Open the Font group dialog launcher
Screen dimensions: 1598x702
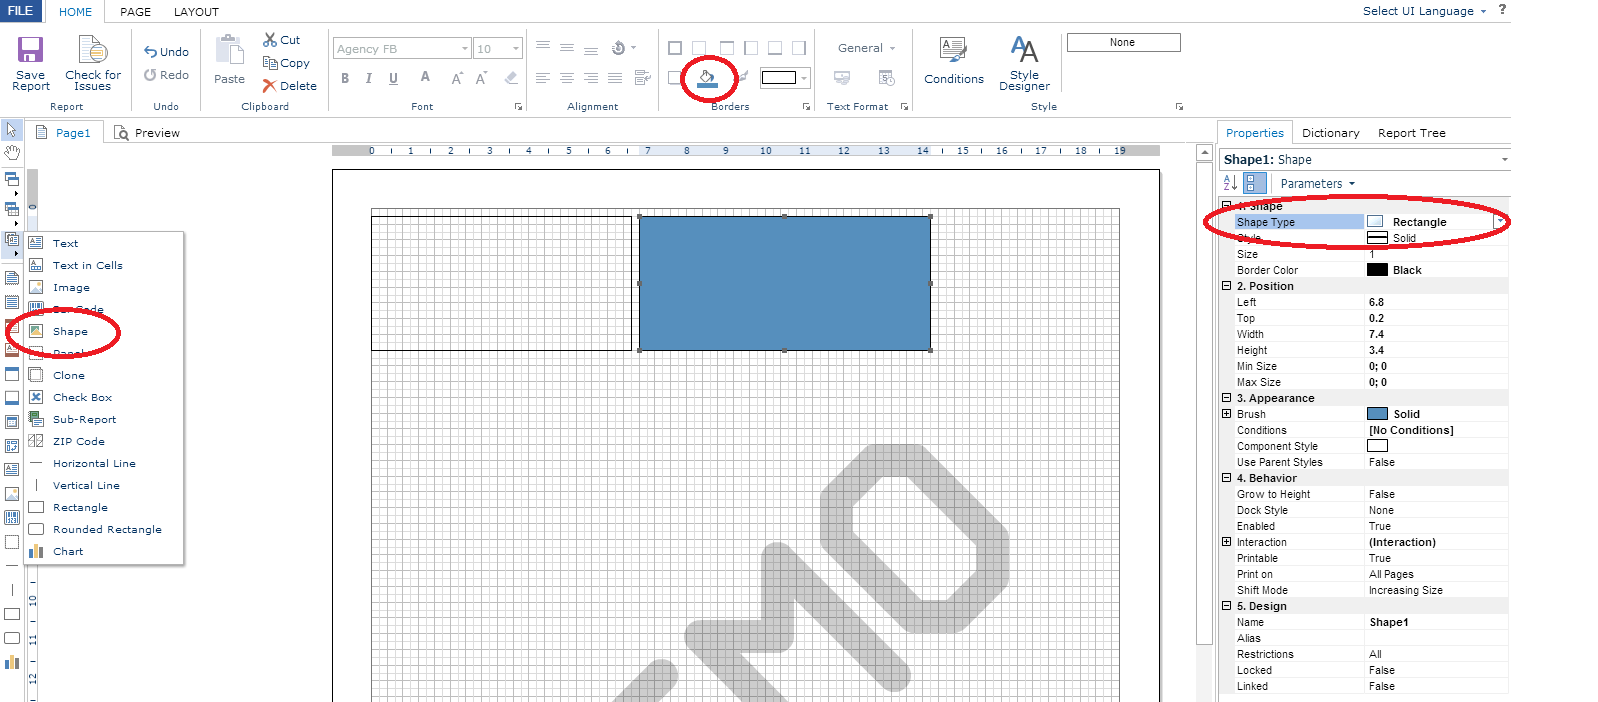coord(518,106)
